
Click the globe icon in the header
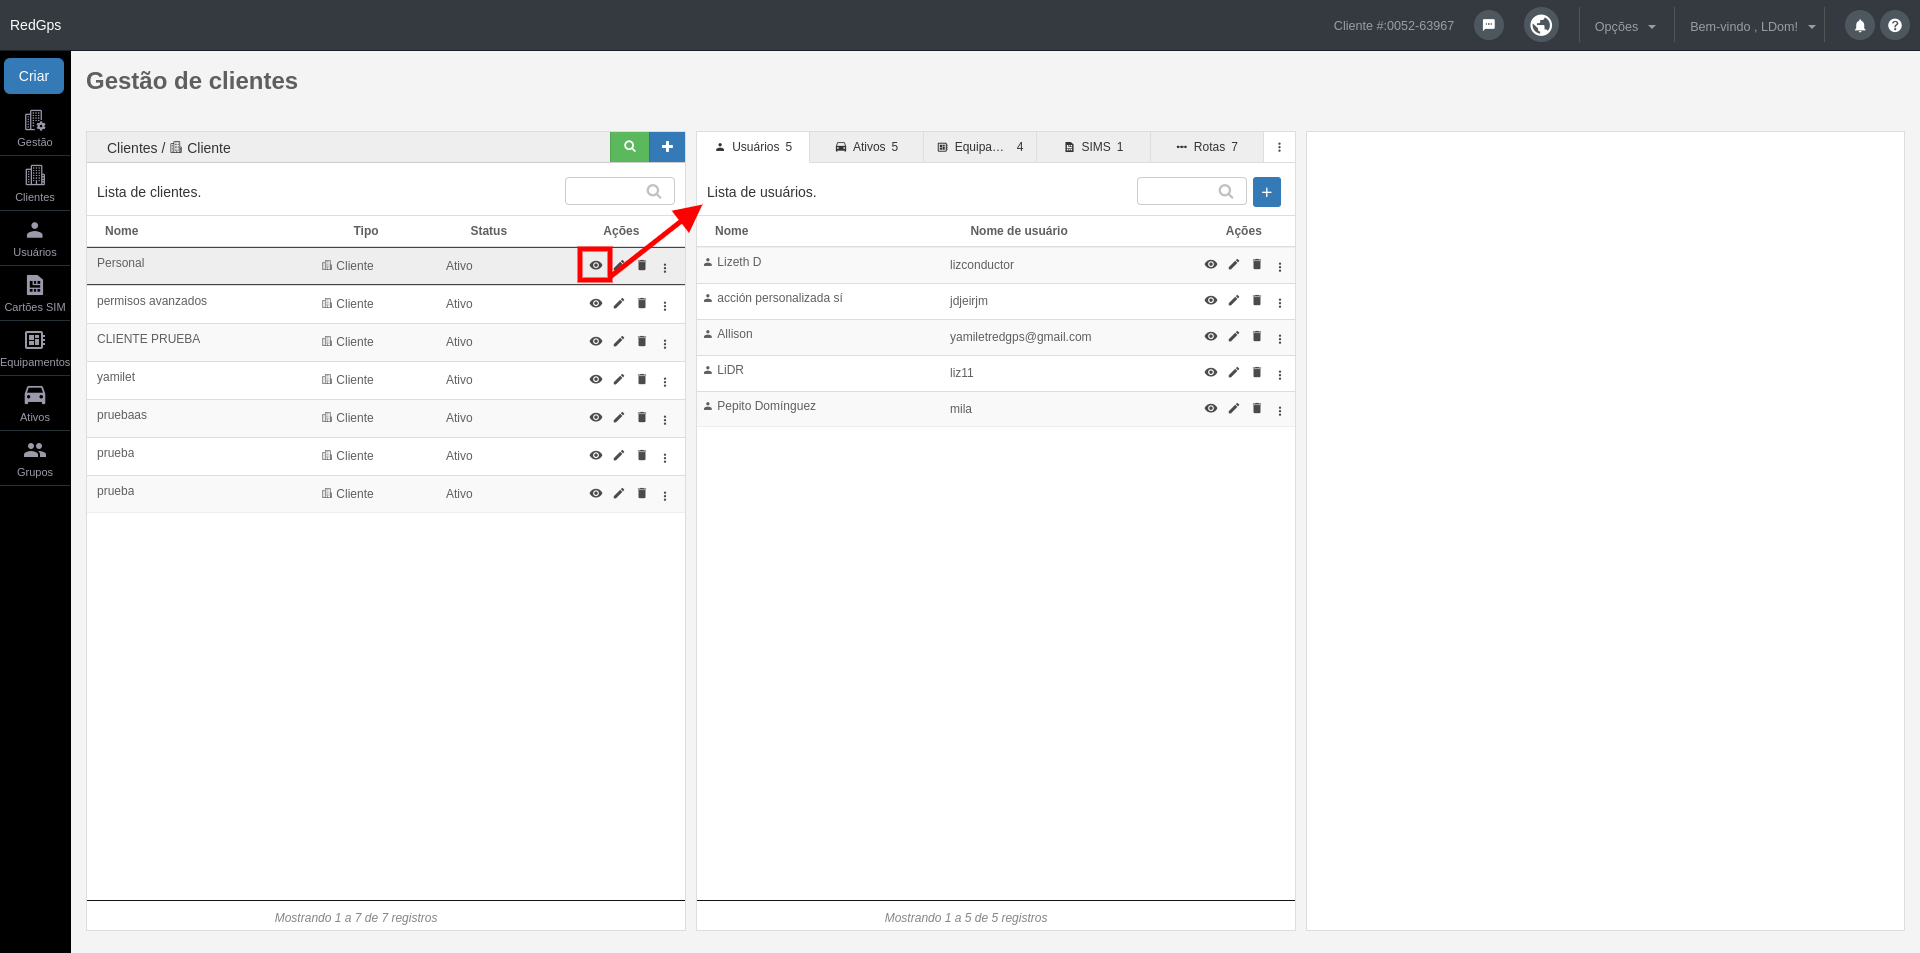1541,25
